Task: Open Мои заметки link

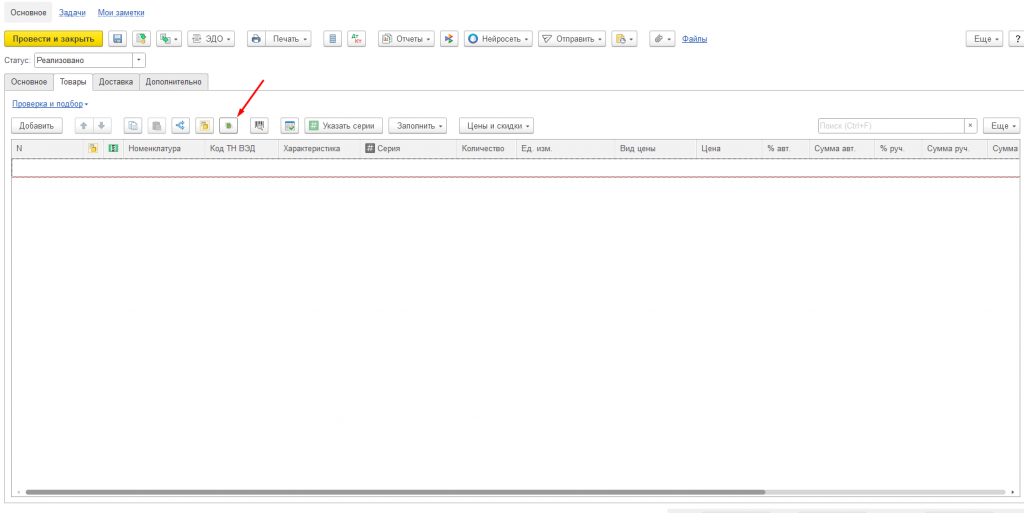Action: [121, 12]
